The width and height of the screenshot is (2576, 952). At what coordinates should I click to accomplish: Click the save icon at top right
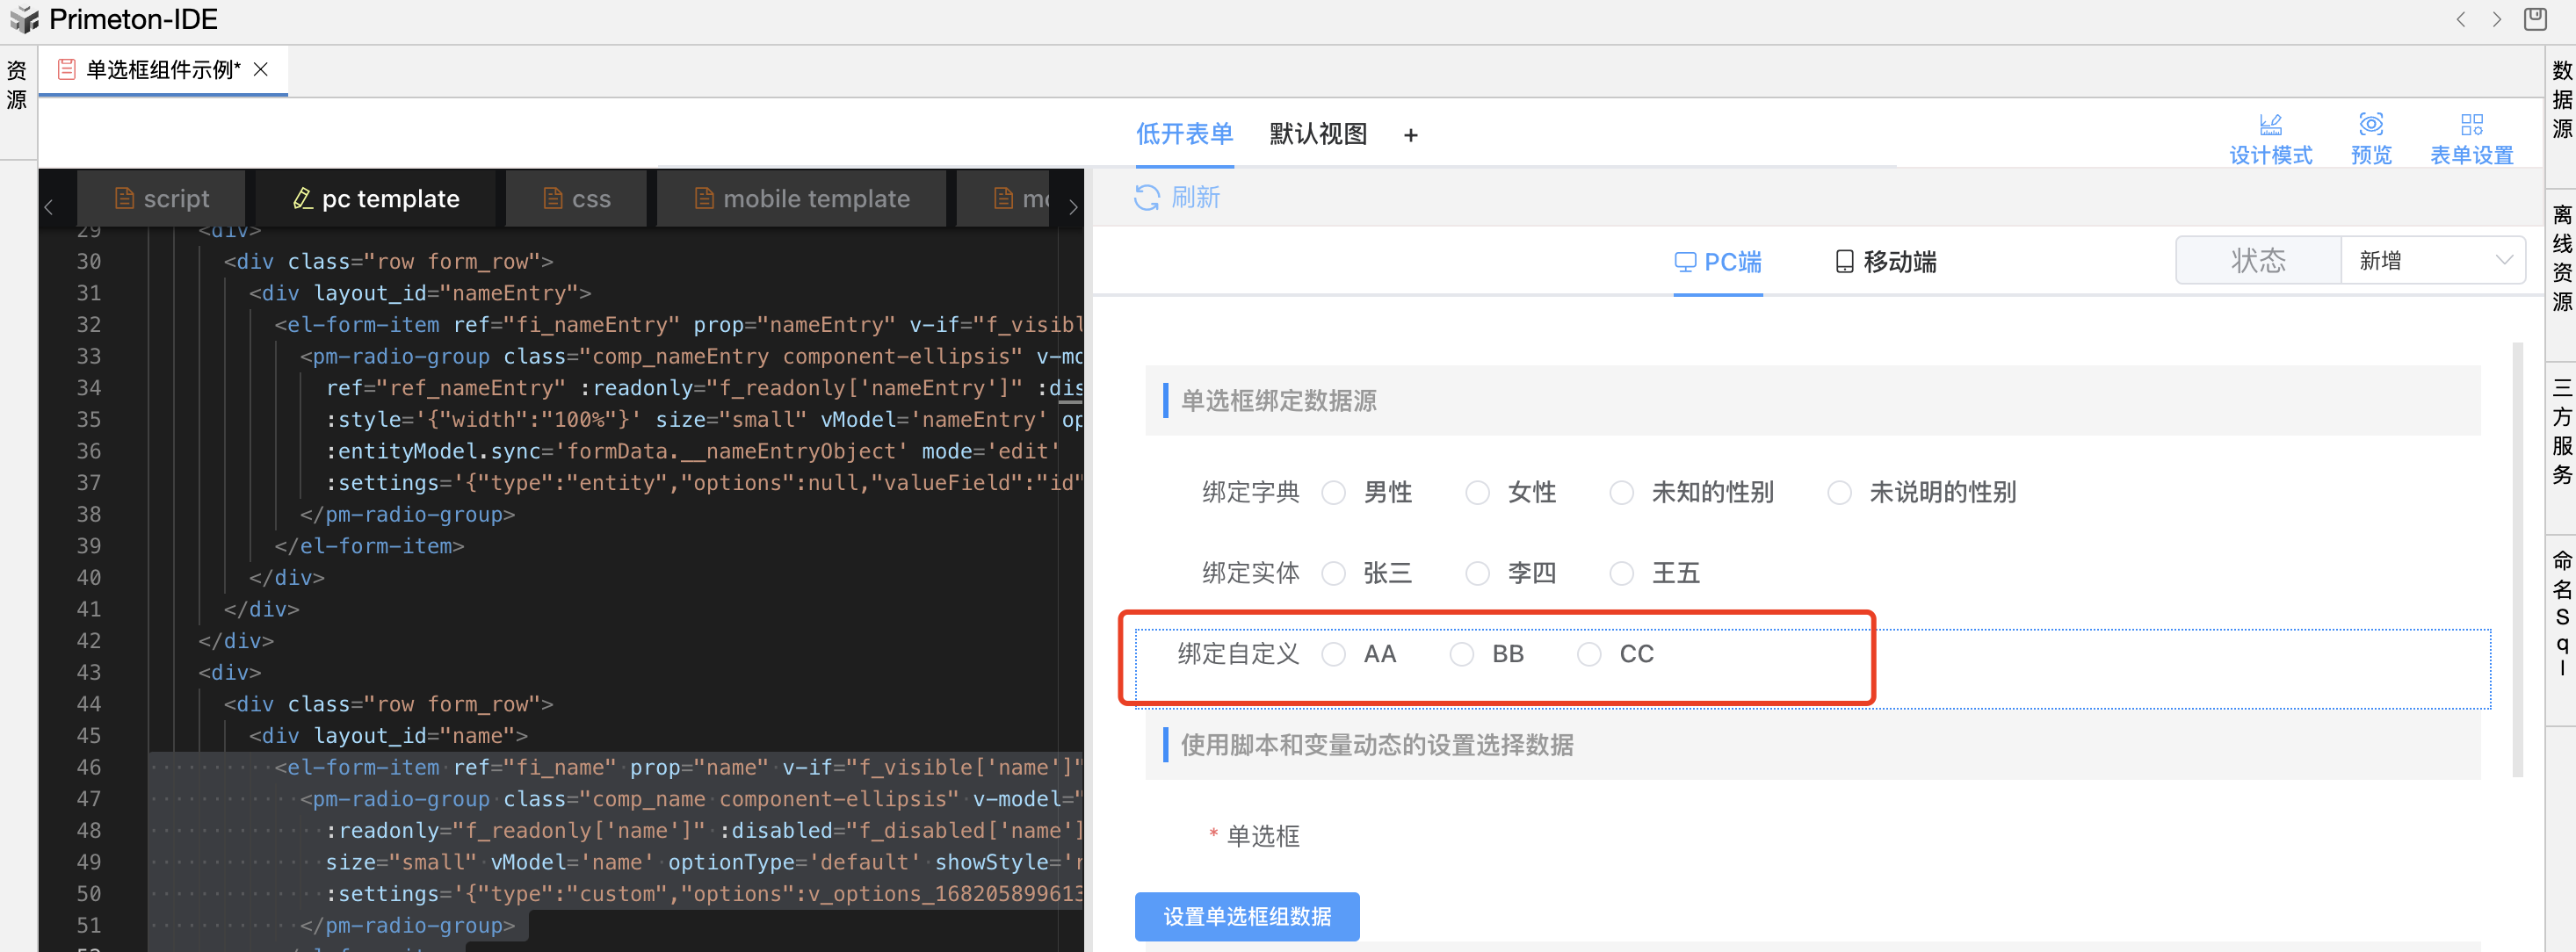point(2534,19)
